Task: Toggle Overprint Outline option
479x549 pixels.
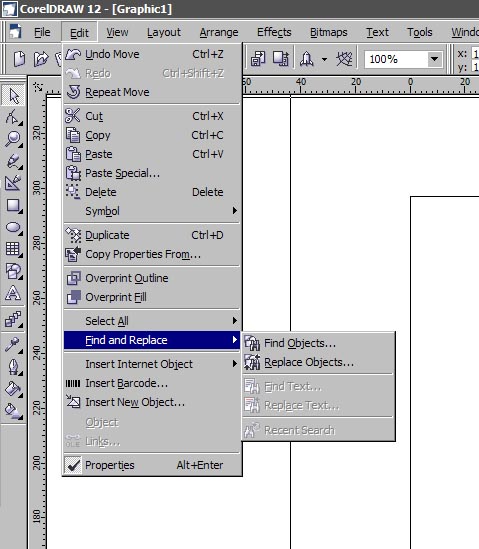Action: 152,278
